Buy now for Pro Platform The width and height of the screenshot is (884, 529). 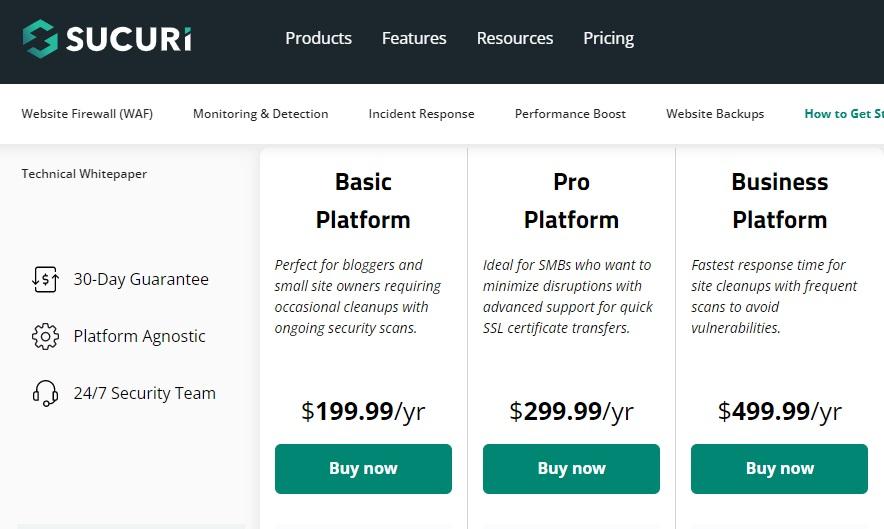click(x=571, y=469)
